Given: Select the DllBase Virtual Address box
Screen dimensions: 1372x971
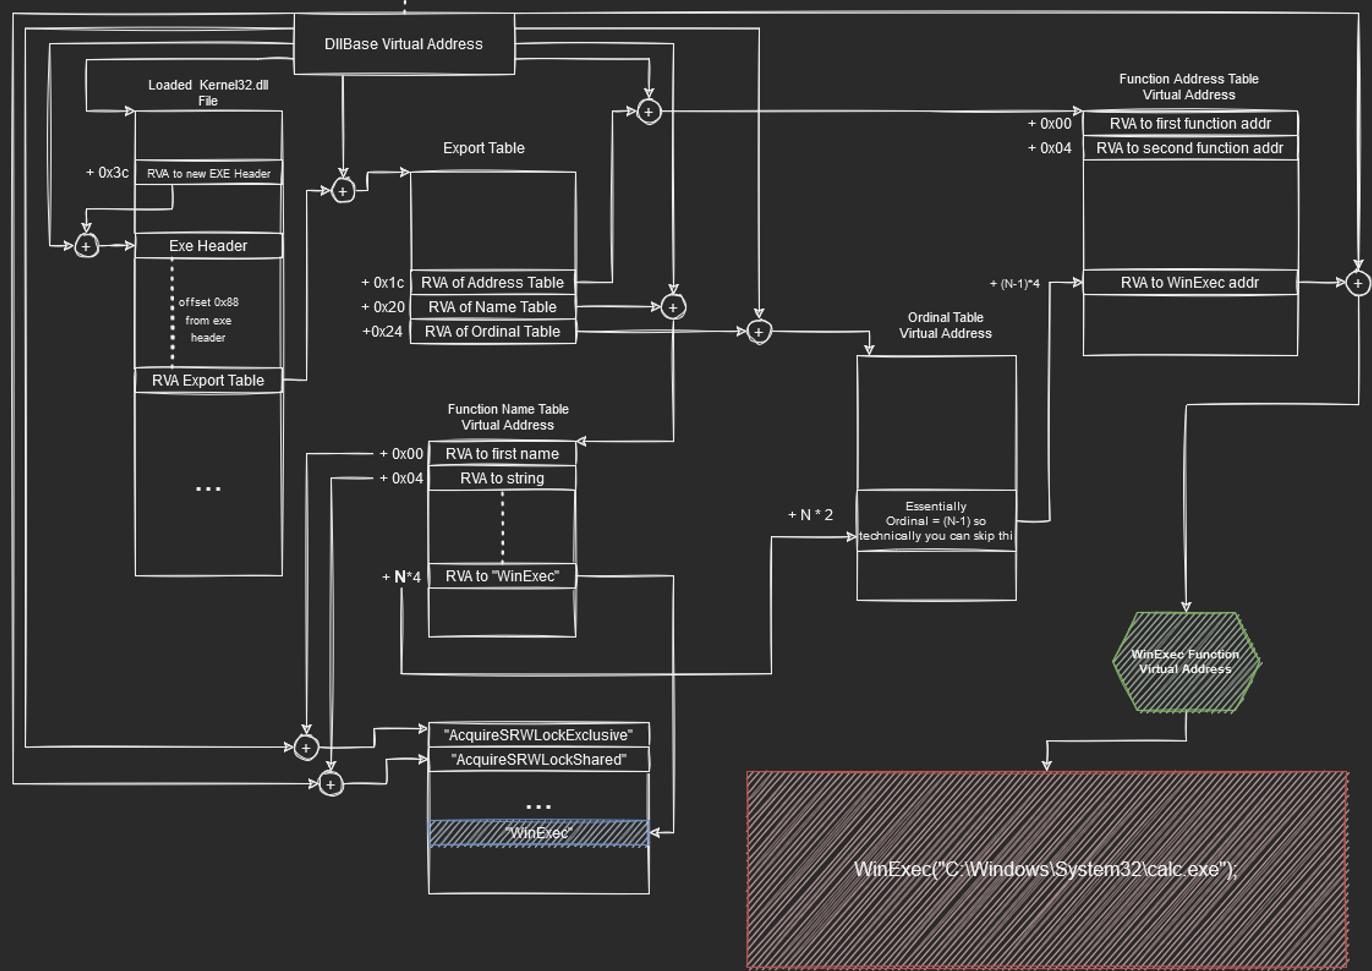Looking at the screenshot, I should (x=404, y=44).
